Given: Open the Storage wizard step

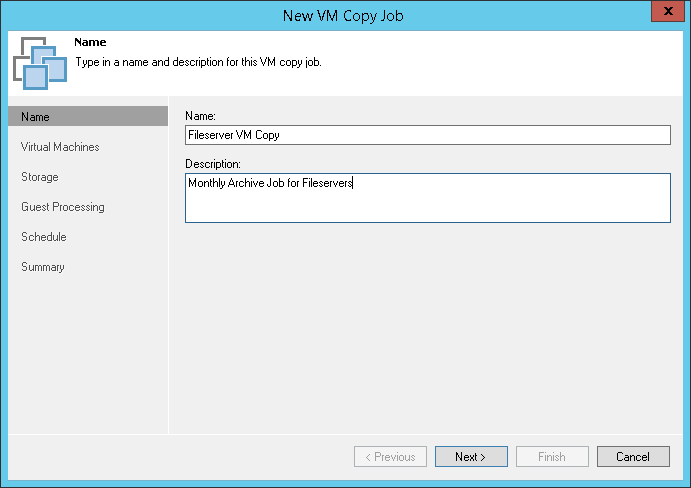Looking at the screenshot, I should point(40,177).
